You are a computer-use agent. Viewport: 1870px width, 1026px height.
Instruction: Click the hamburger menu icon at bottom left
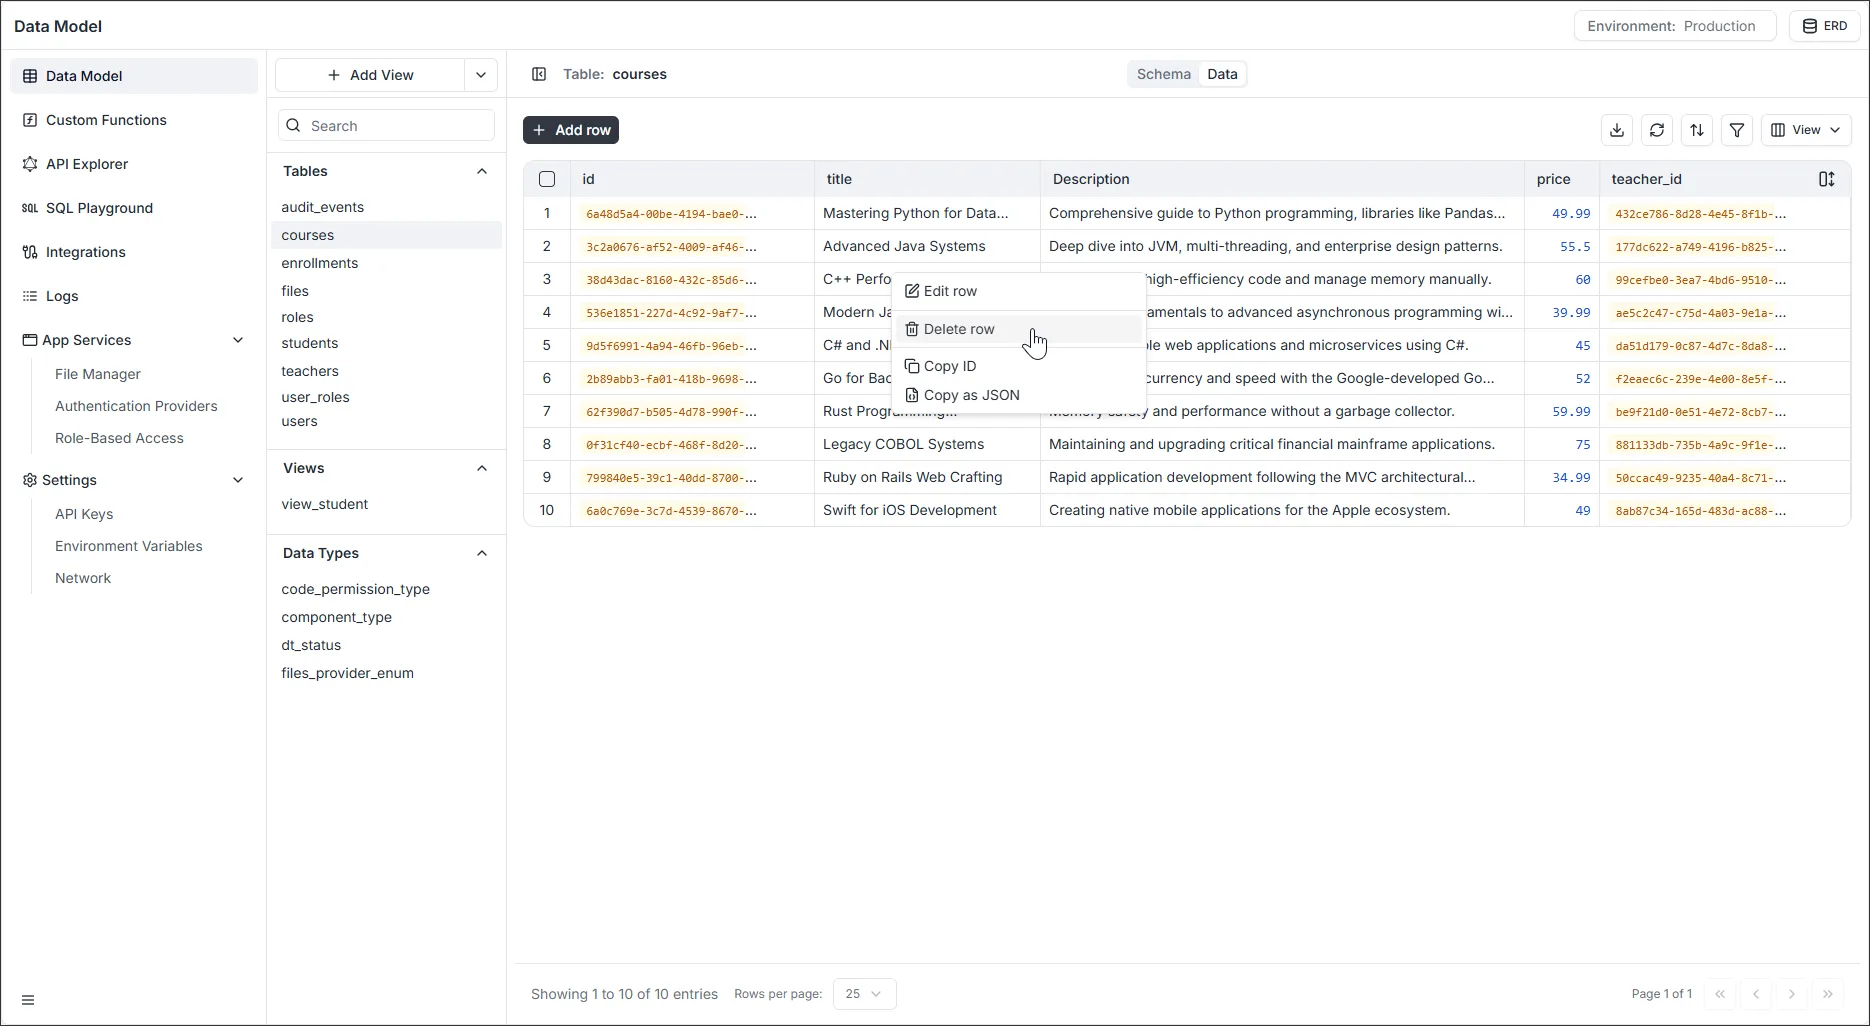pyautogui.click(x=28, y=1000)
